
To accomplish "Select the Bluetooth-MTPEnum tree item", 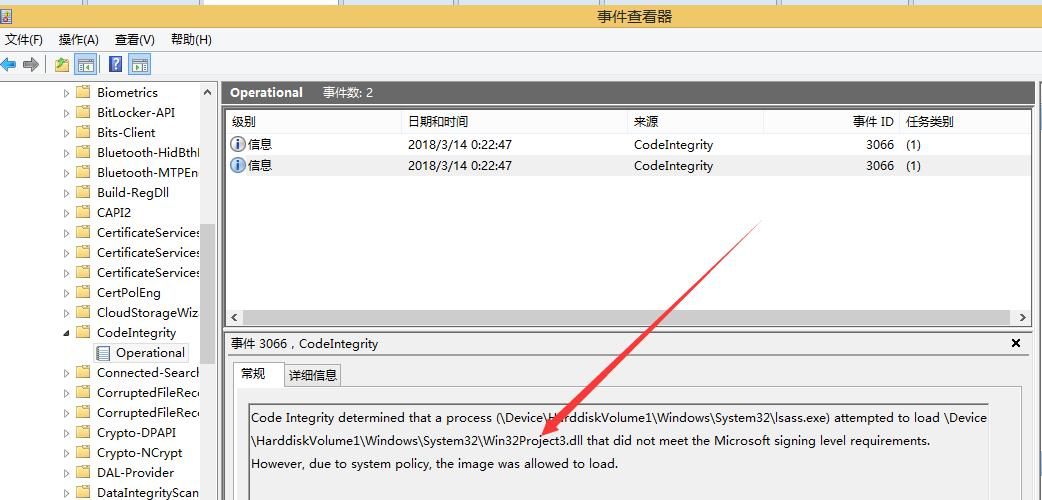I will [148, 172].
